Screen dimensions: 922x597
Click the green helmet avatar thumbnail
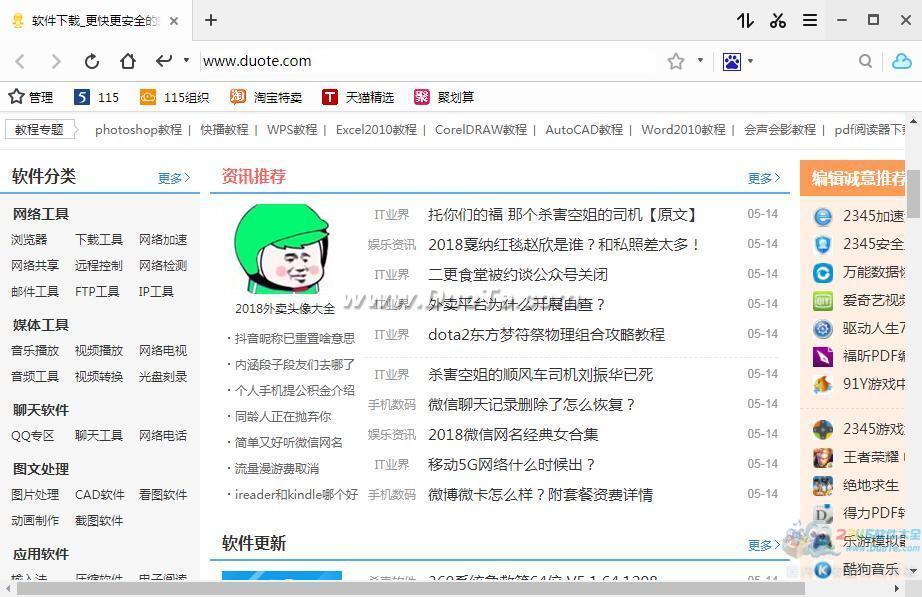[x=281, y=250]
